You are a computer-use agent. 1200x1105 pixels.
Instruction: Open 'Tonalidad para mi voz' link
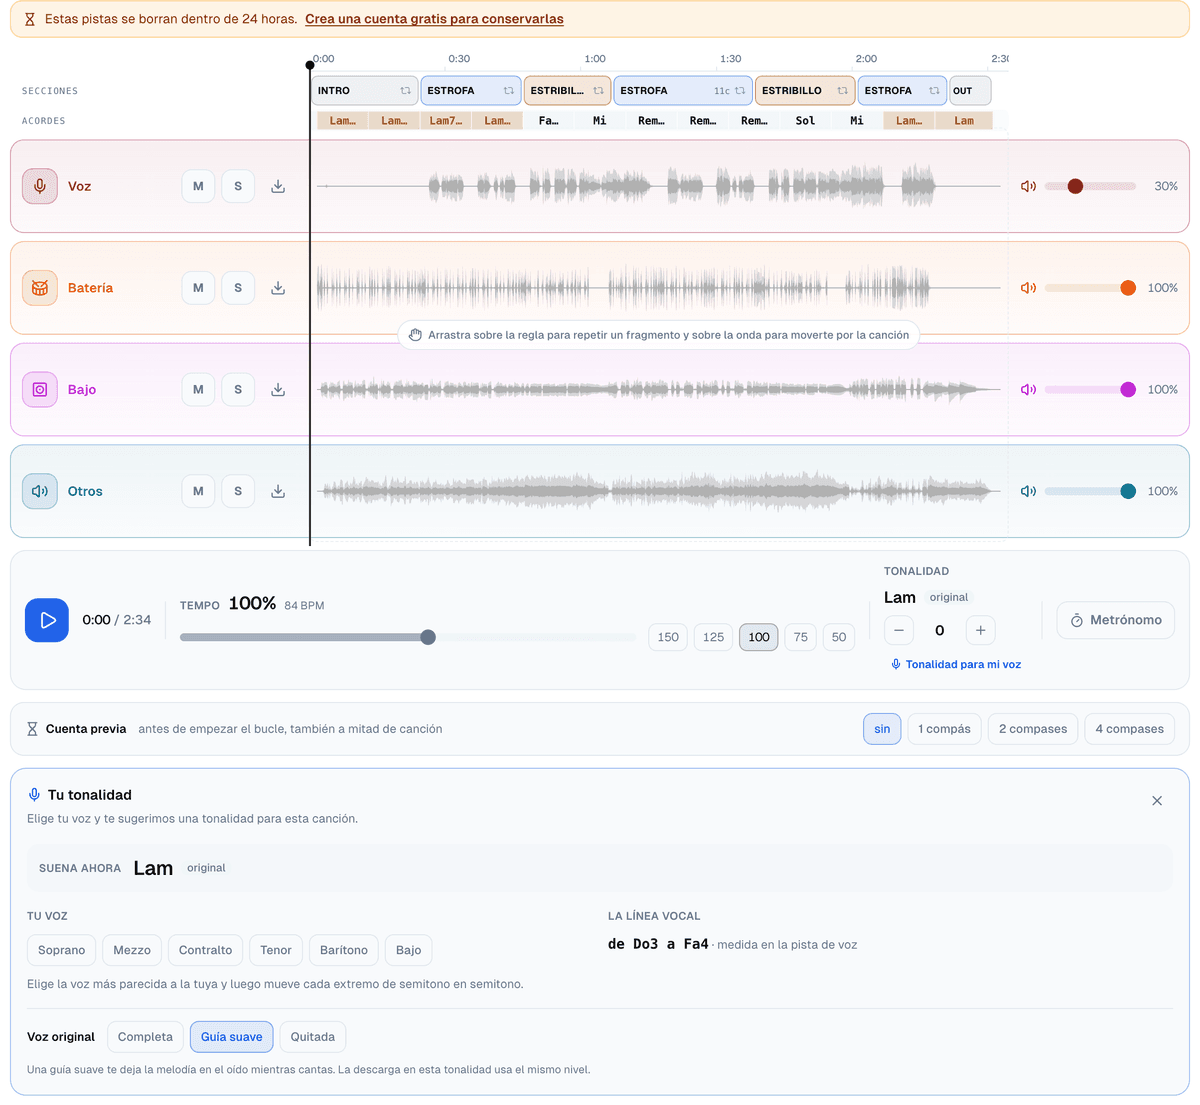[956, 664]
